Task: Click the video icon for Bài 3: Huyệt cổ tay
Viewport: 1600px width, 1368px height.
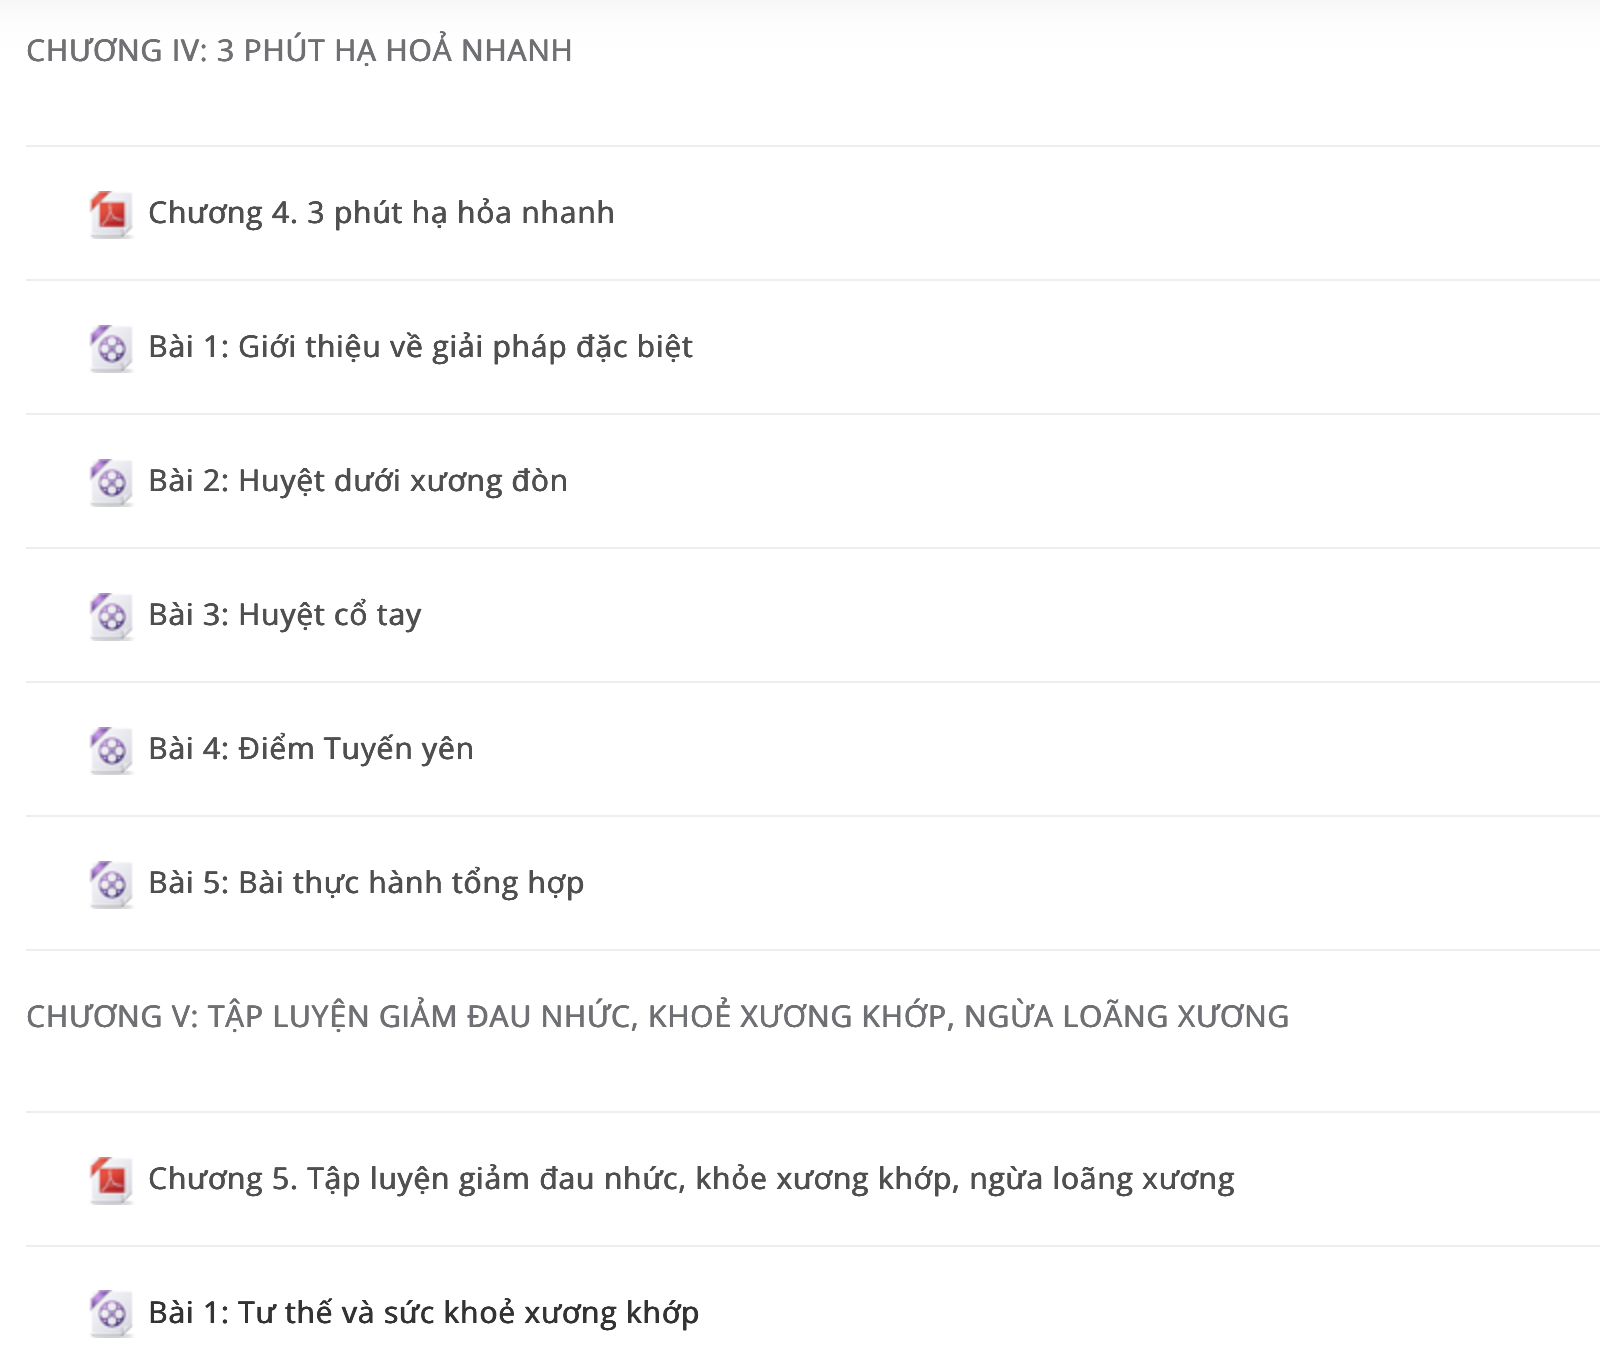Action: (111, 616)
